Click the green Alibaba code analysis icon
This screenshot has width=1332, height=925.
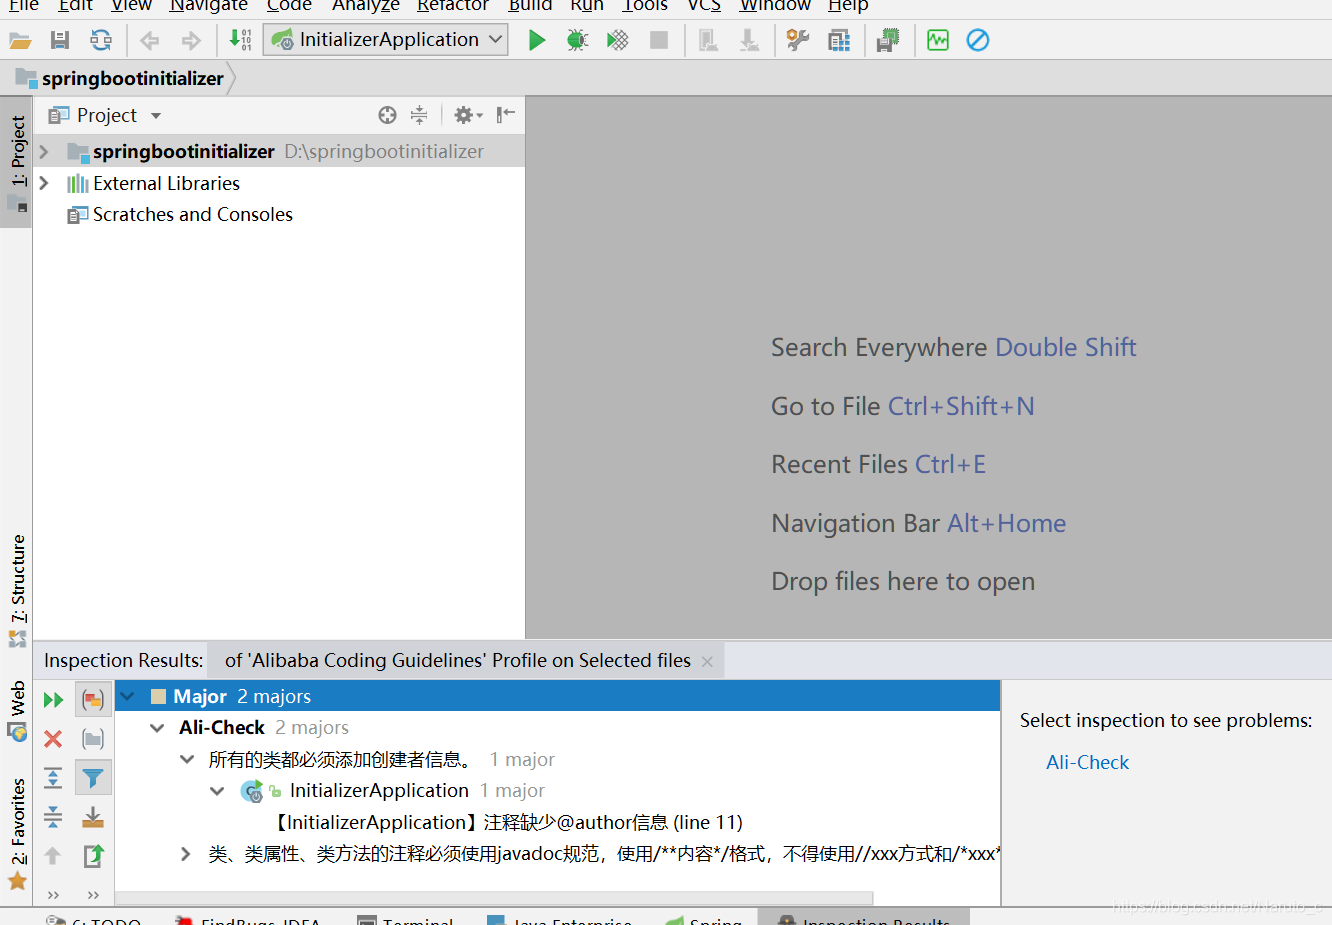(938, 40)
